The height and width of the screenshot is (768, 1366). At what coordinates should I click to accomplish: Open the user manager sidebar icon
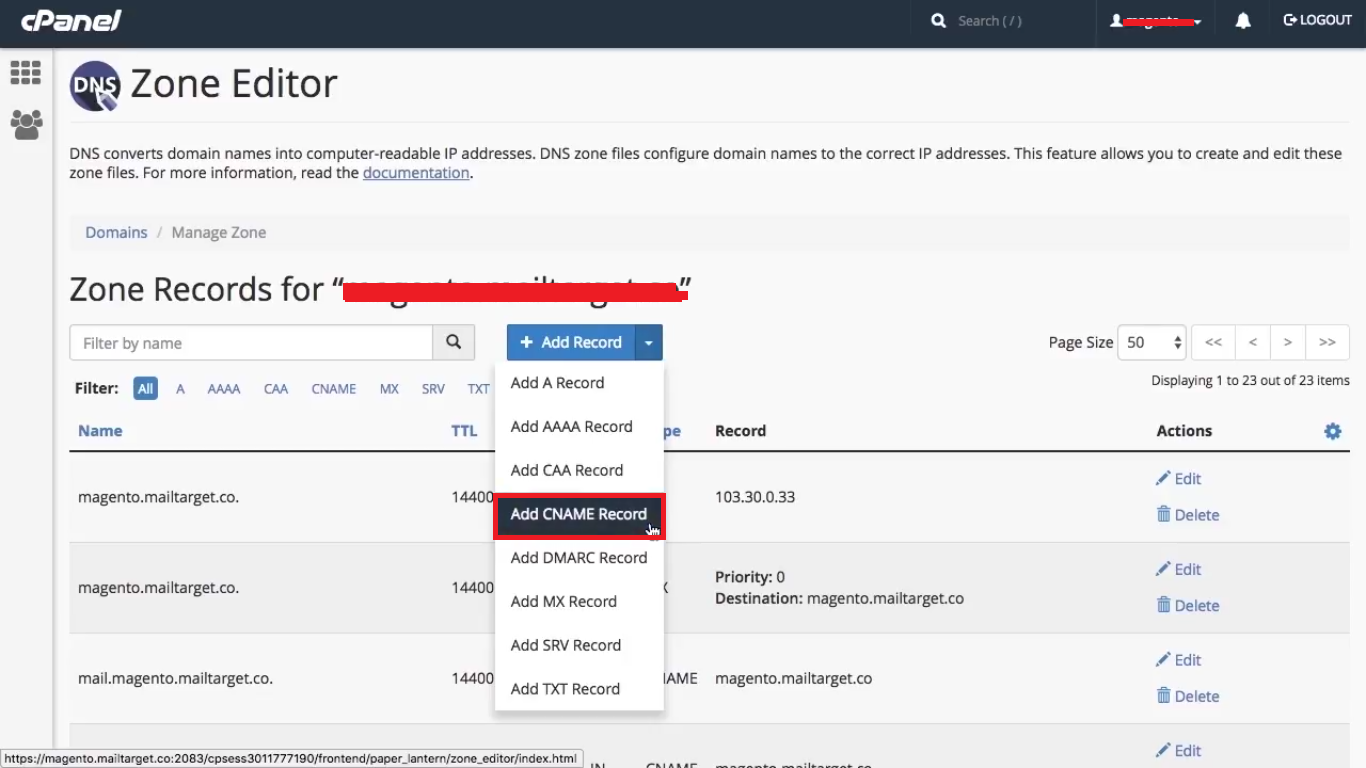click(26, 124)
